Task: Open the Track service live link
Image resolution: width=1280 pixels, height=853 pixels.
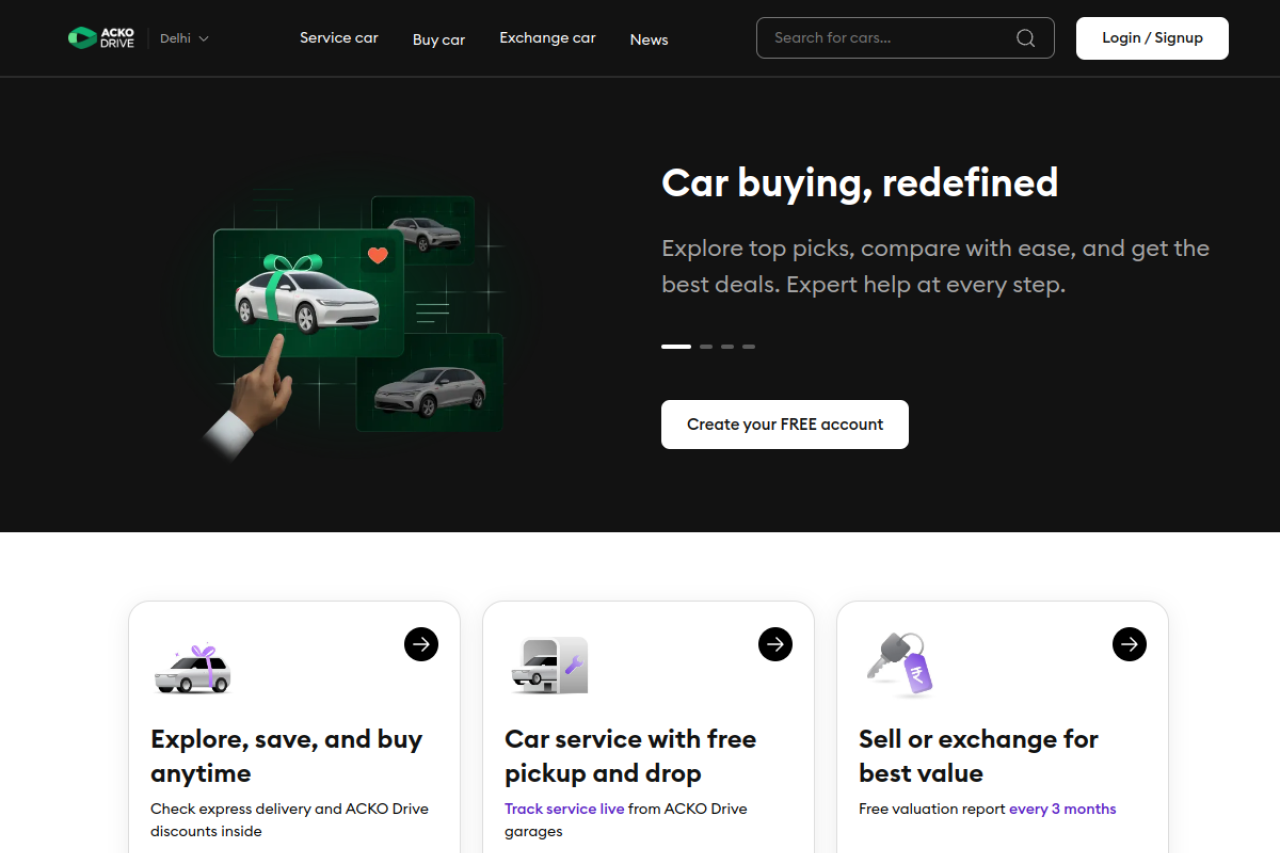Action: pyautogui.click(x=564, y=808)
